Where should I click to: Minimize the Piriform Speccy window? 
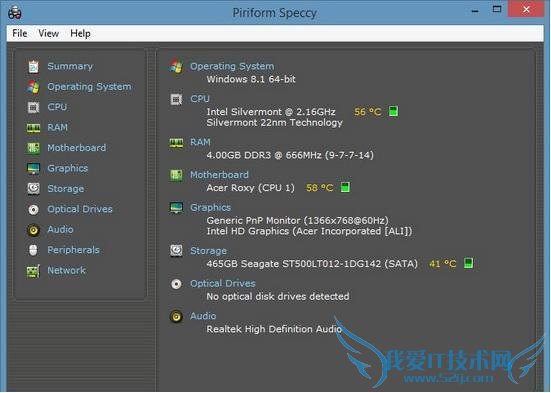(x=475, y=12)
